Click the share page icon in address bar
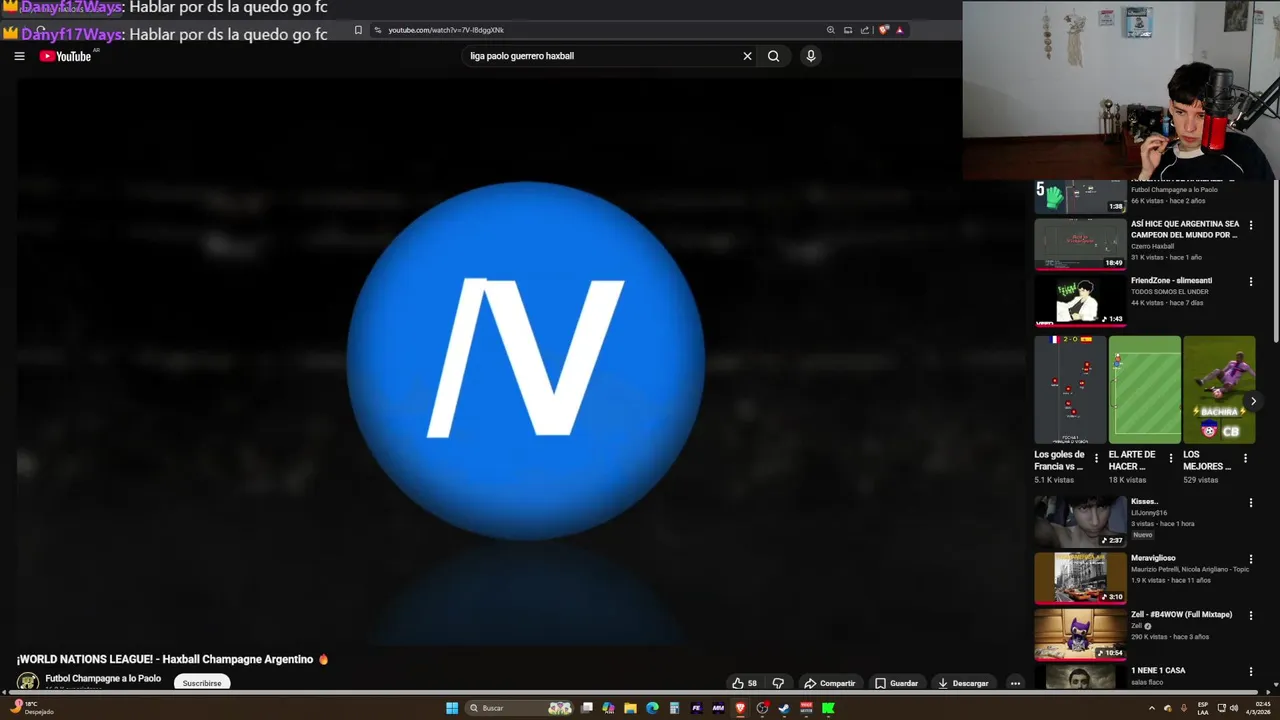The height and width of the screenshot is (720, 1280). coord(865,30)
